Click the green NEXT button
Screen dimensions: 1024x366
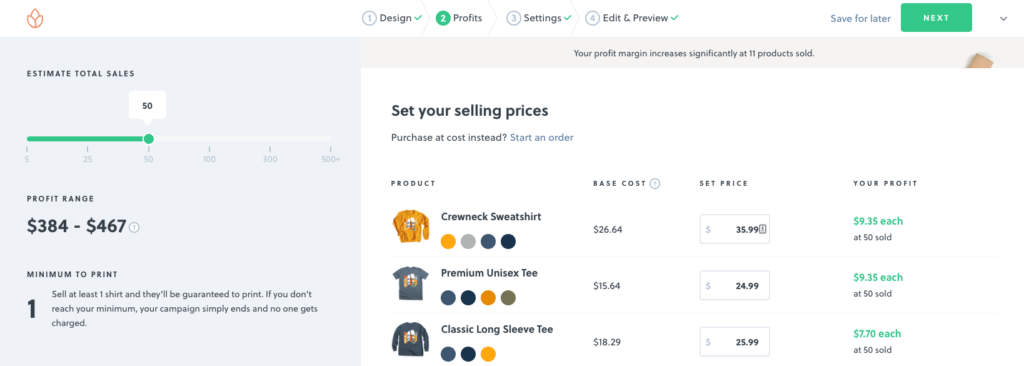click(936, 18)
